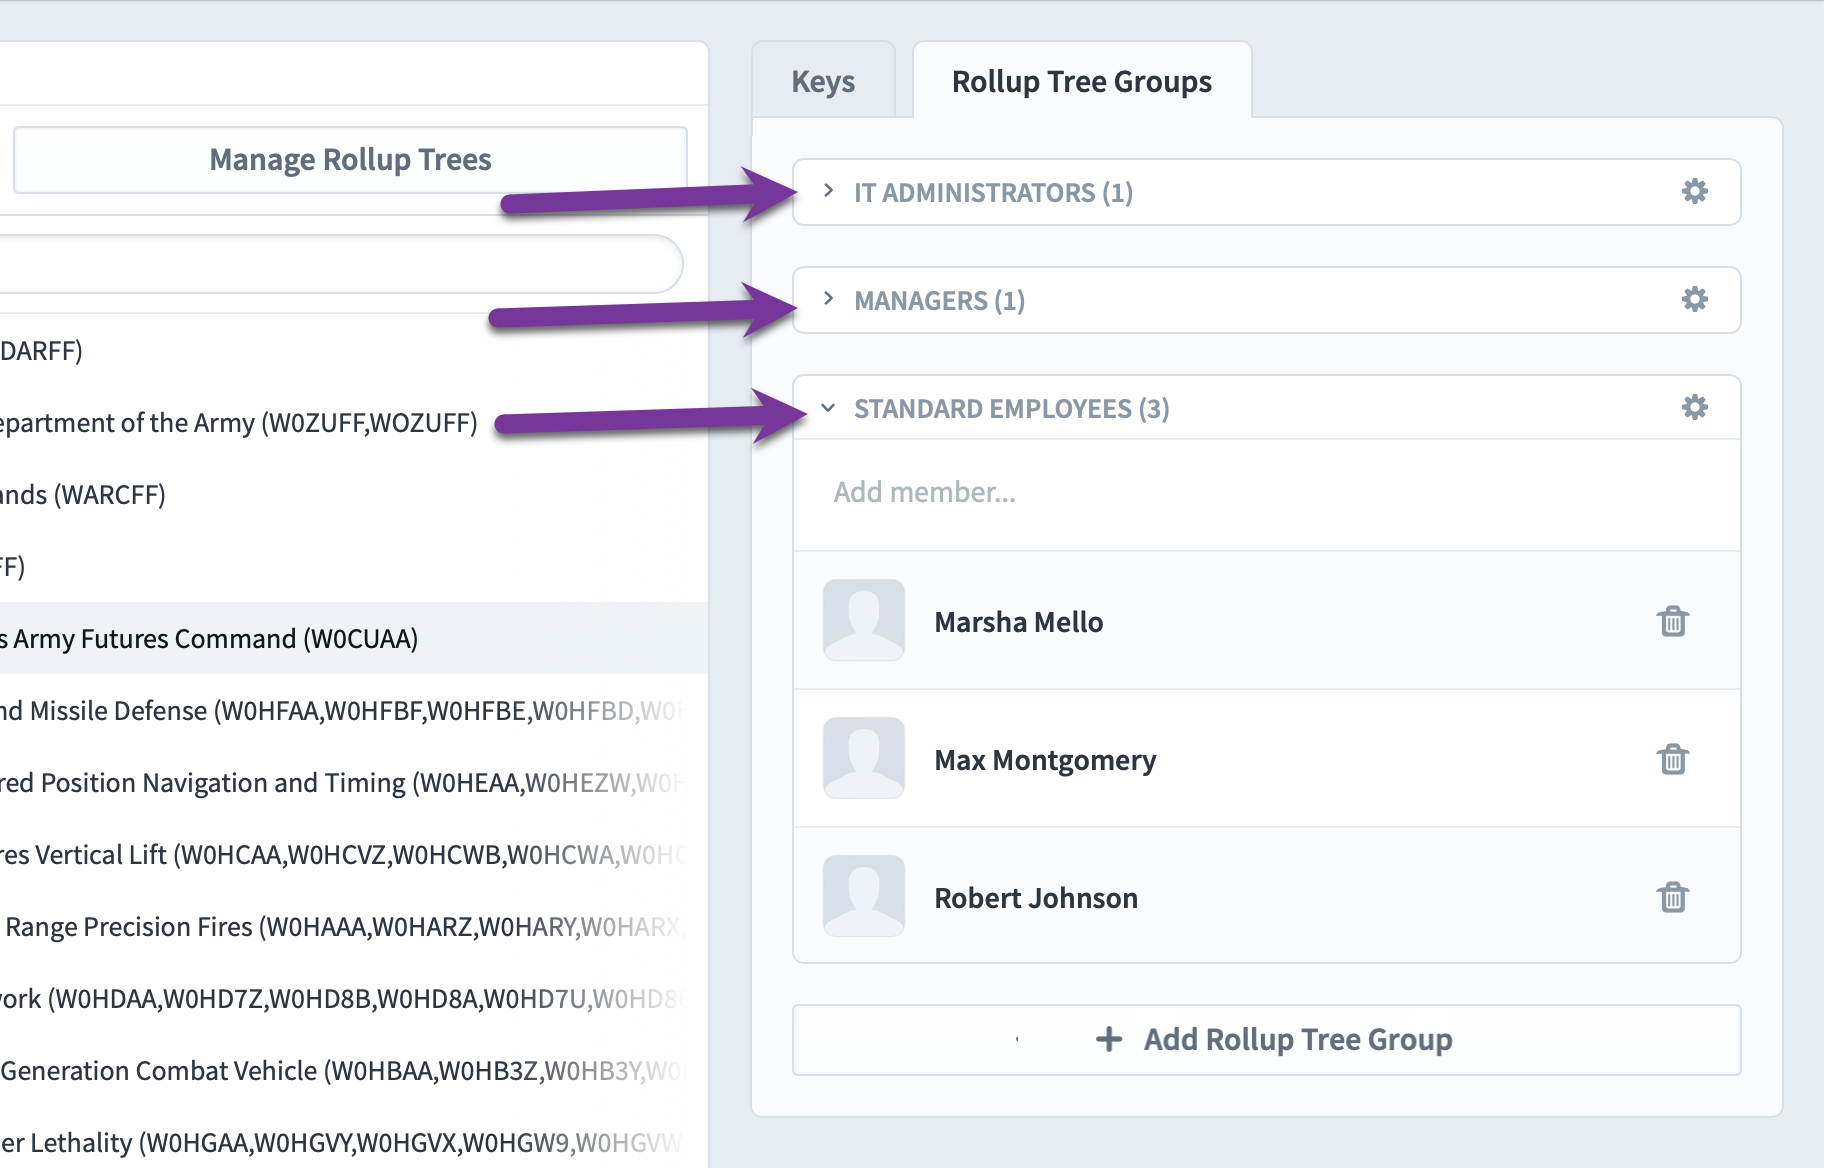Viewport: 1824px width, 1168px height.
Task: Expand the Managers group chevron
Action: point(828,298)
